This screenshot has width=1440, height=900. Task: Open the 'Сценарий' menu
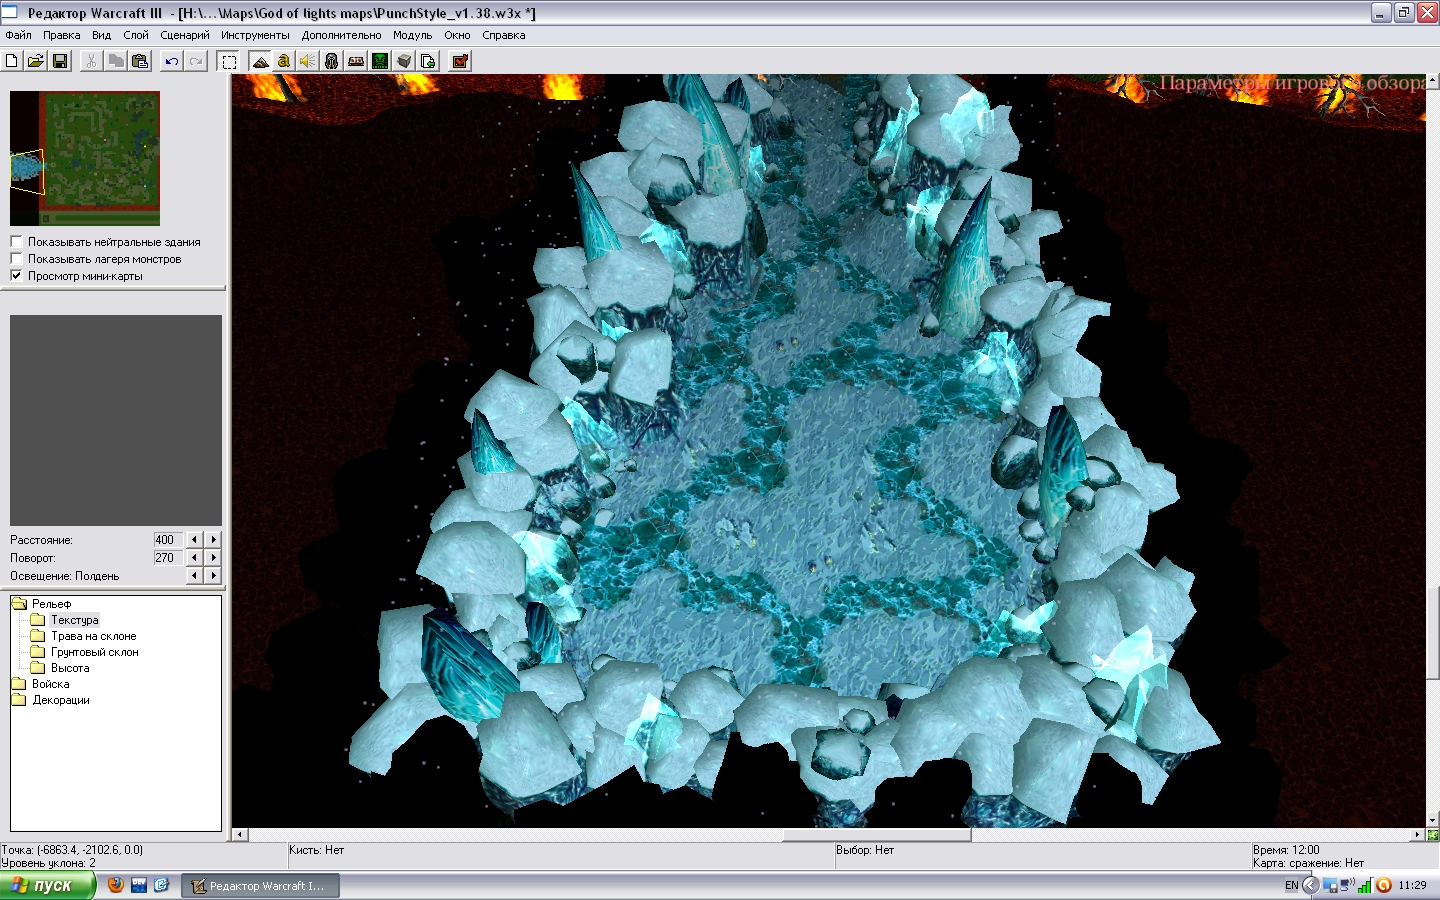185,35
